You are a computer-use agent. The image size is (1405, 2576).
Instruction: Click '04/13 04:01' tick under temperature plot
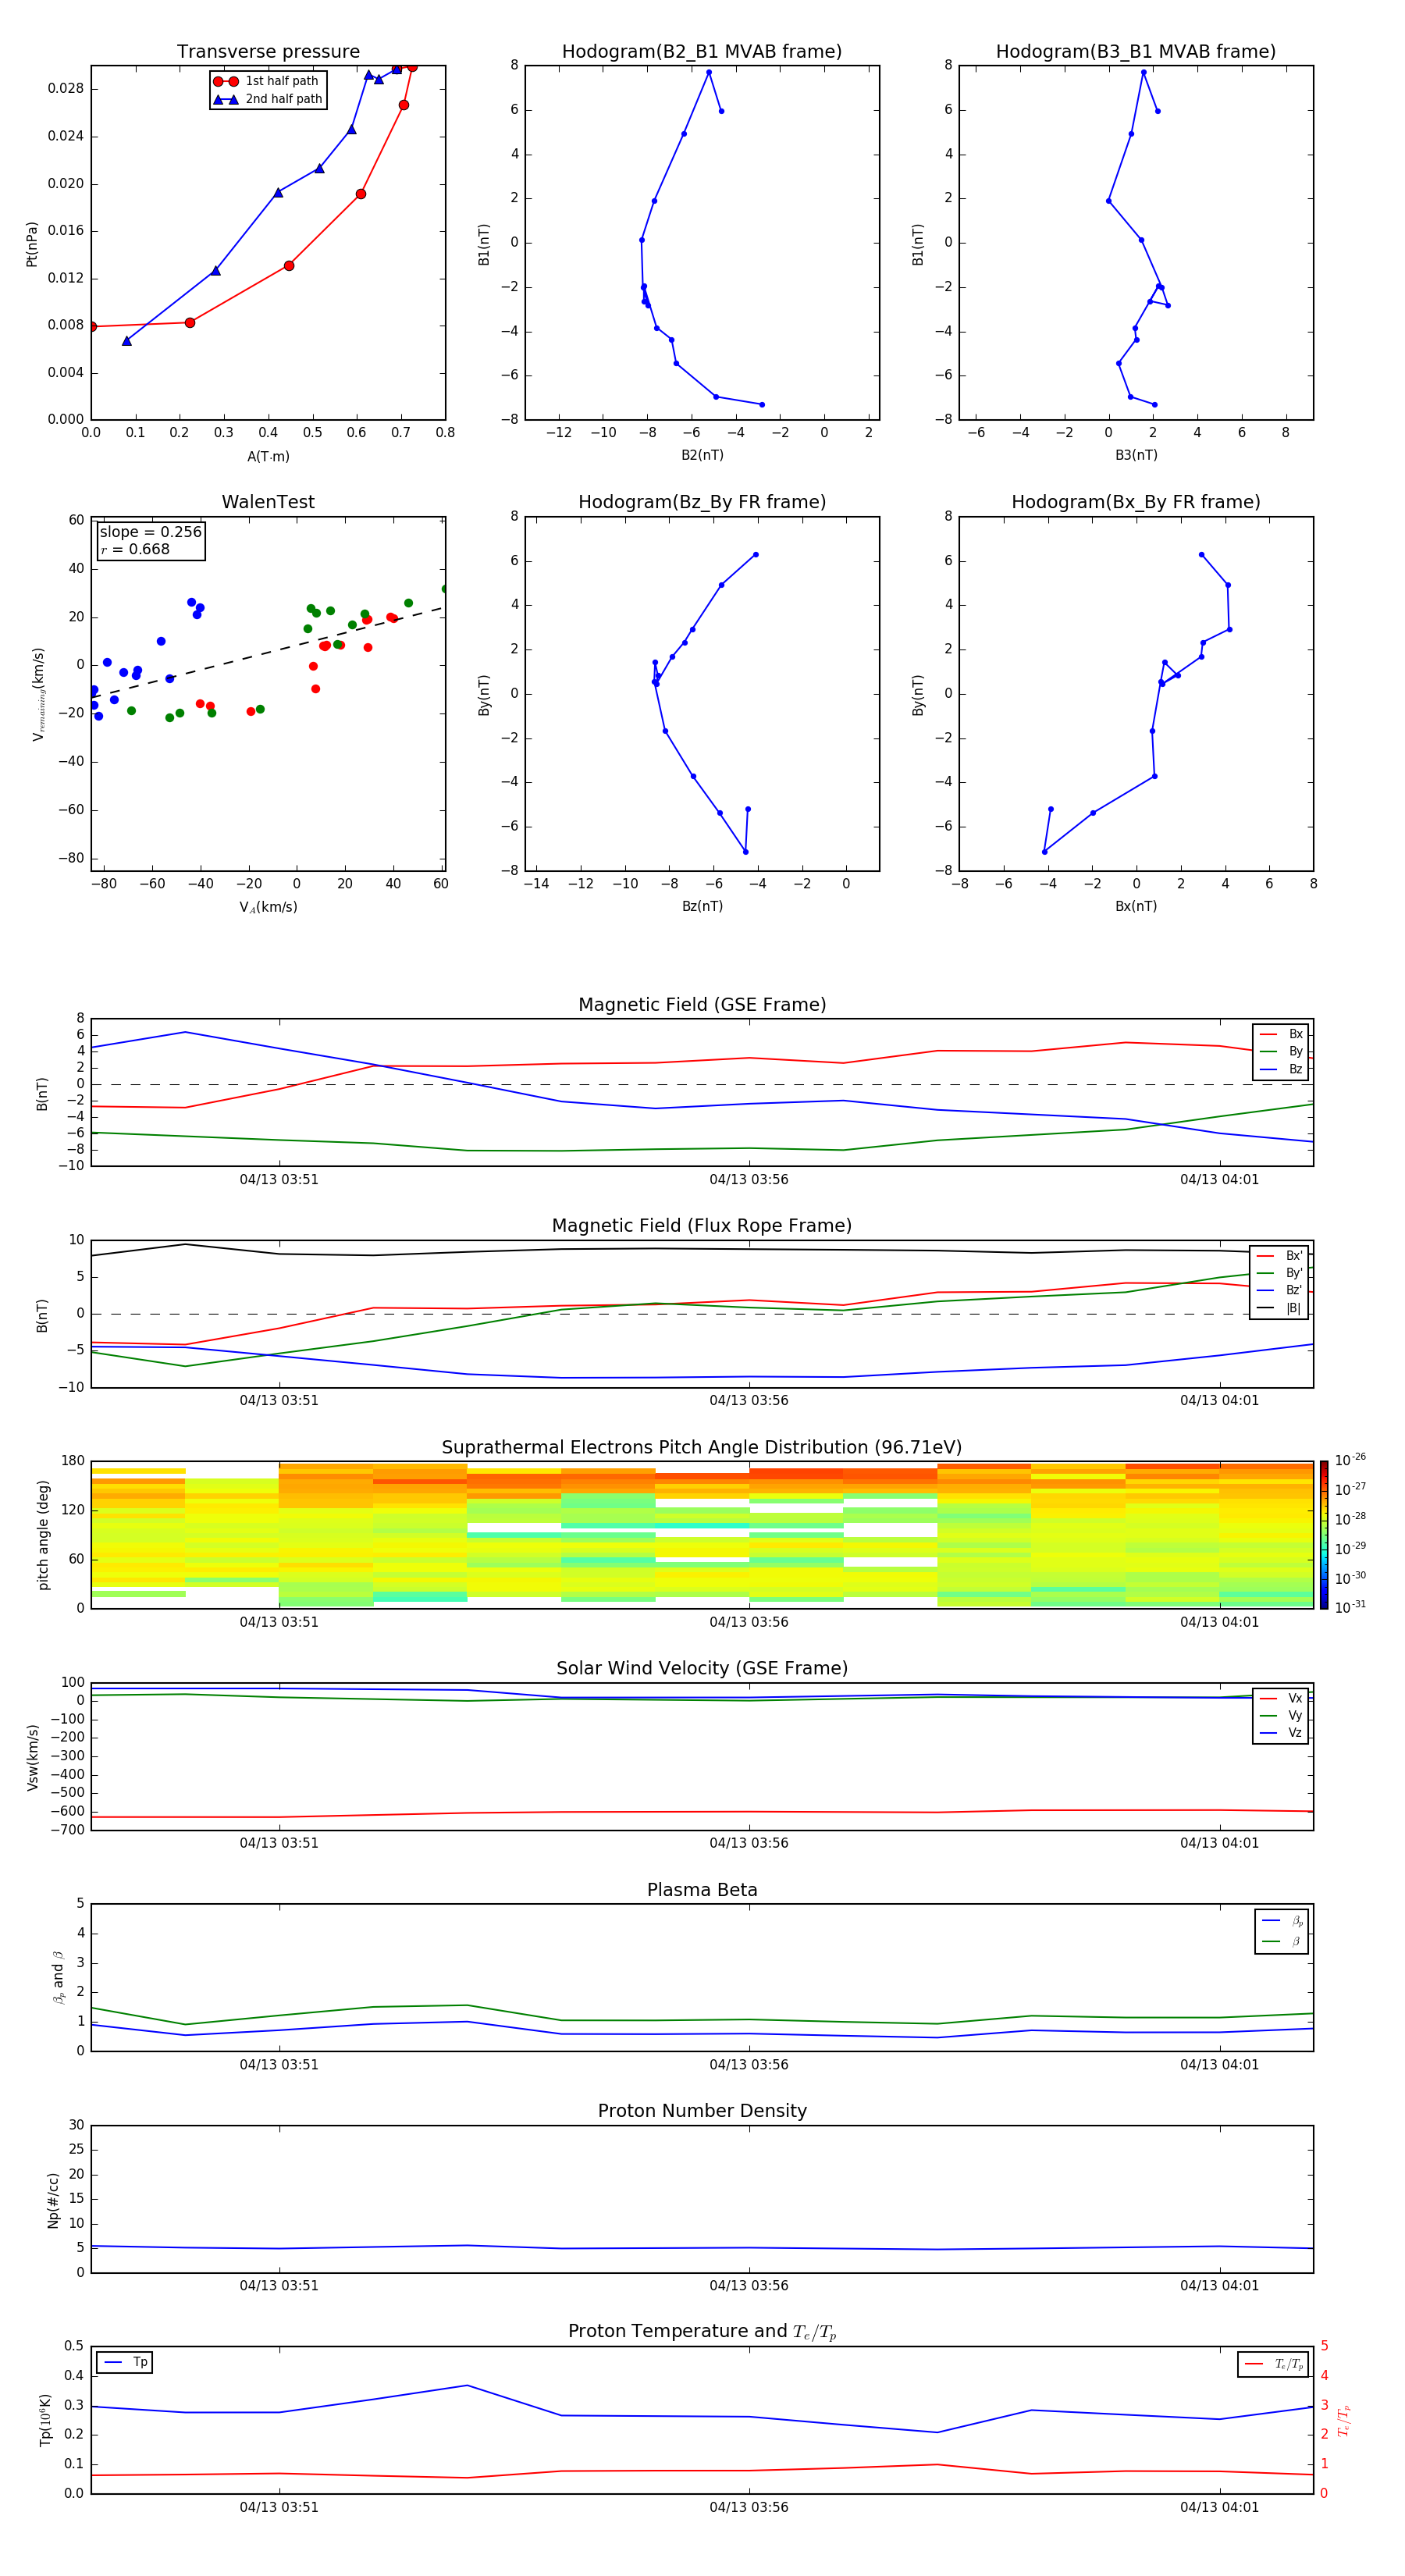(x=1220, y=2508)
